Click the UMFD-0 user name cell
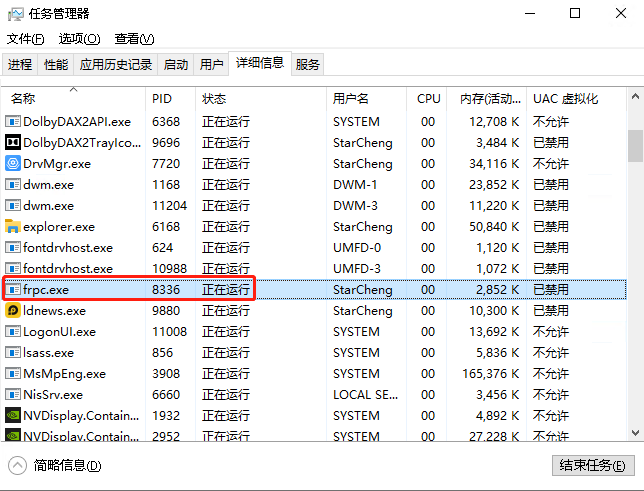 [x=357, y=247]
